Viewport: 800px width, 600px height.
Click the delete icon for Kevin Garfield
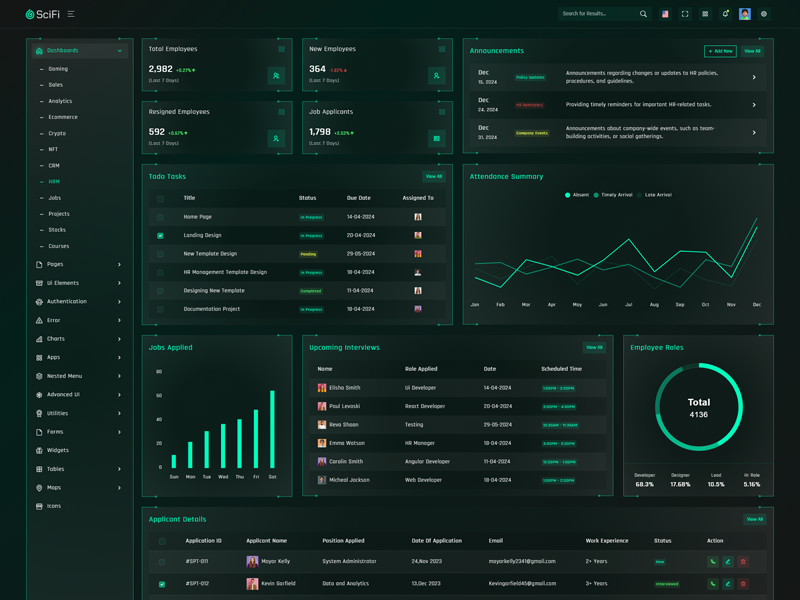743,584
